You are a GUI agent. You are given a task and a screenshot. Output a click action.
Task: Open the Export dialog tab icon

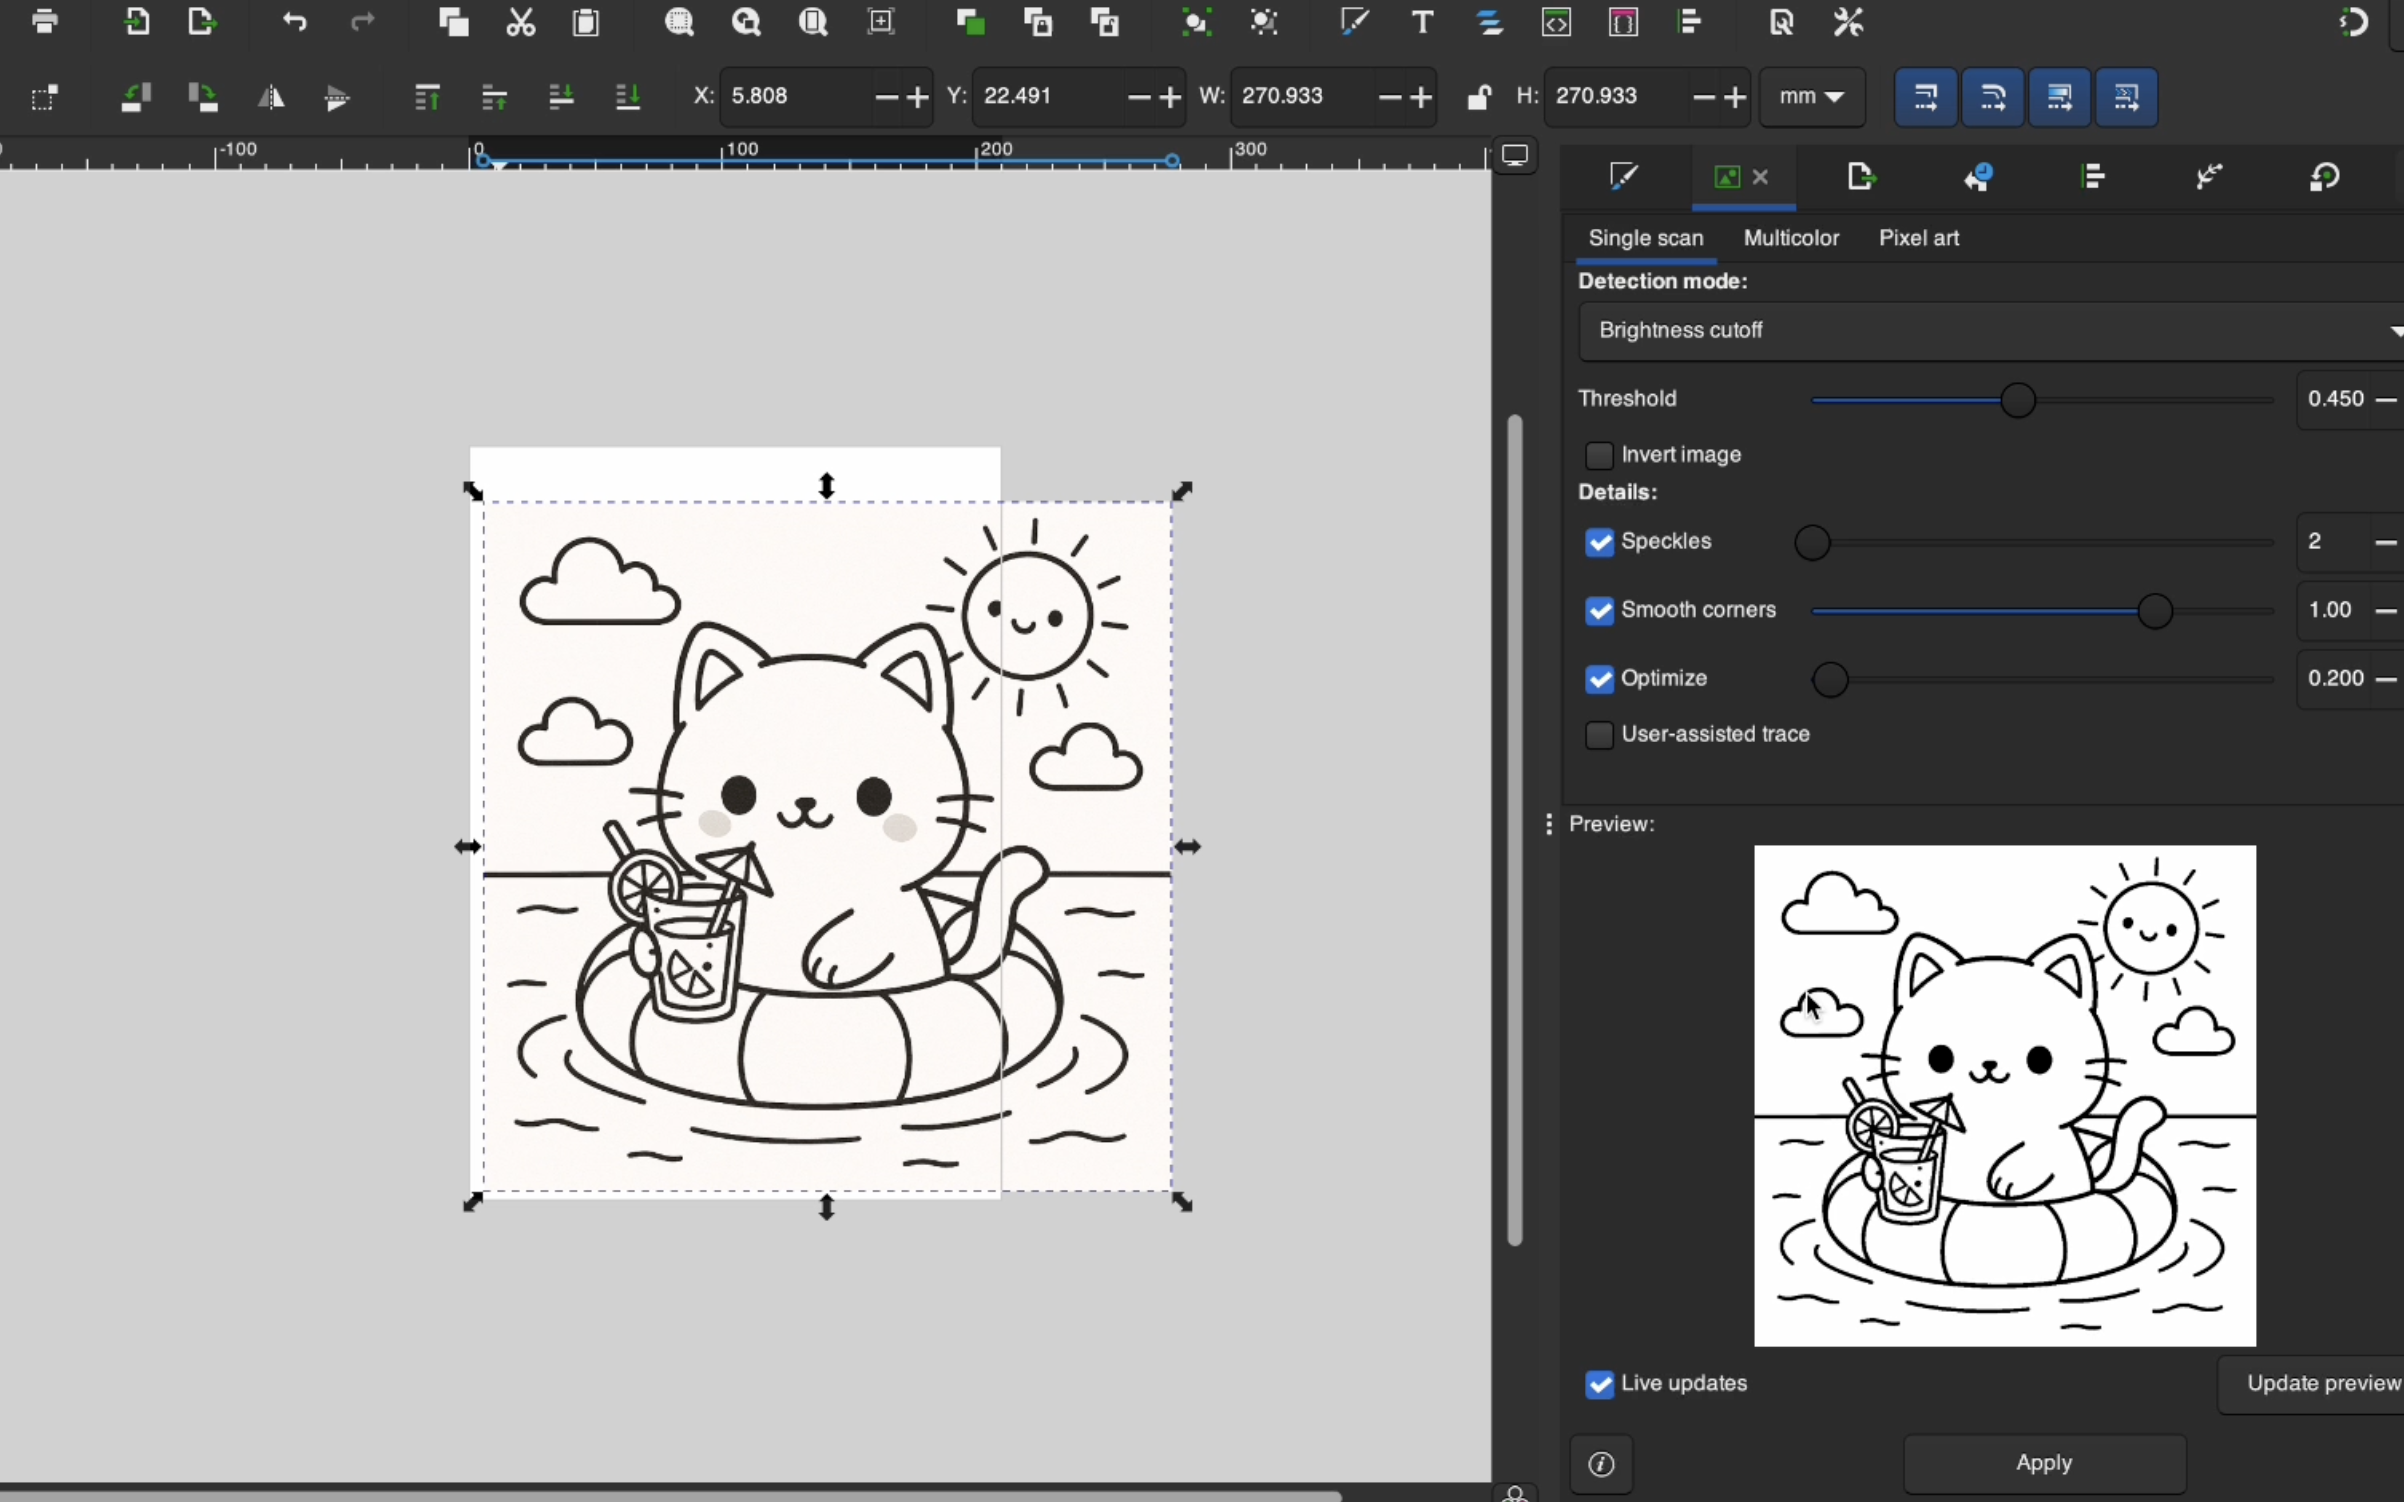pos(1860,178)
